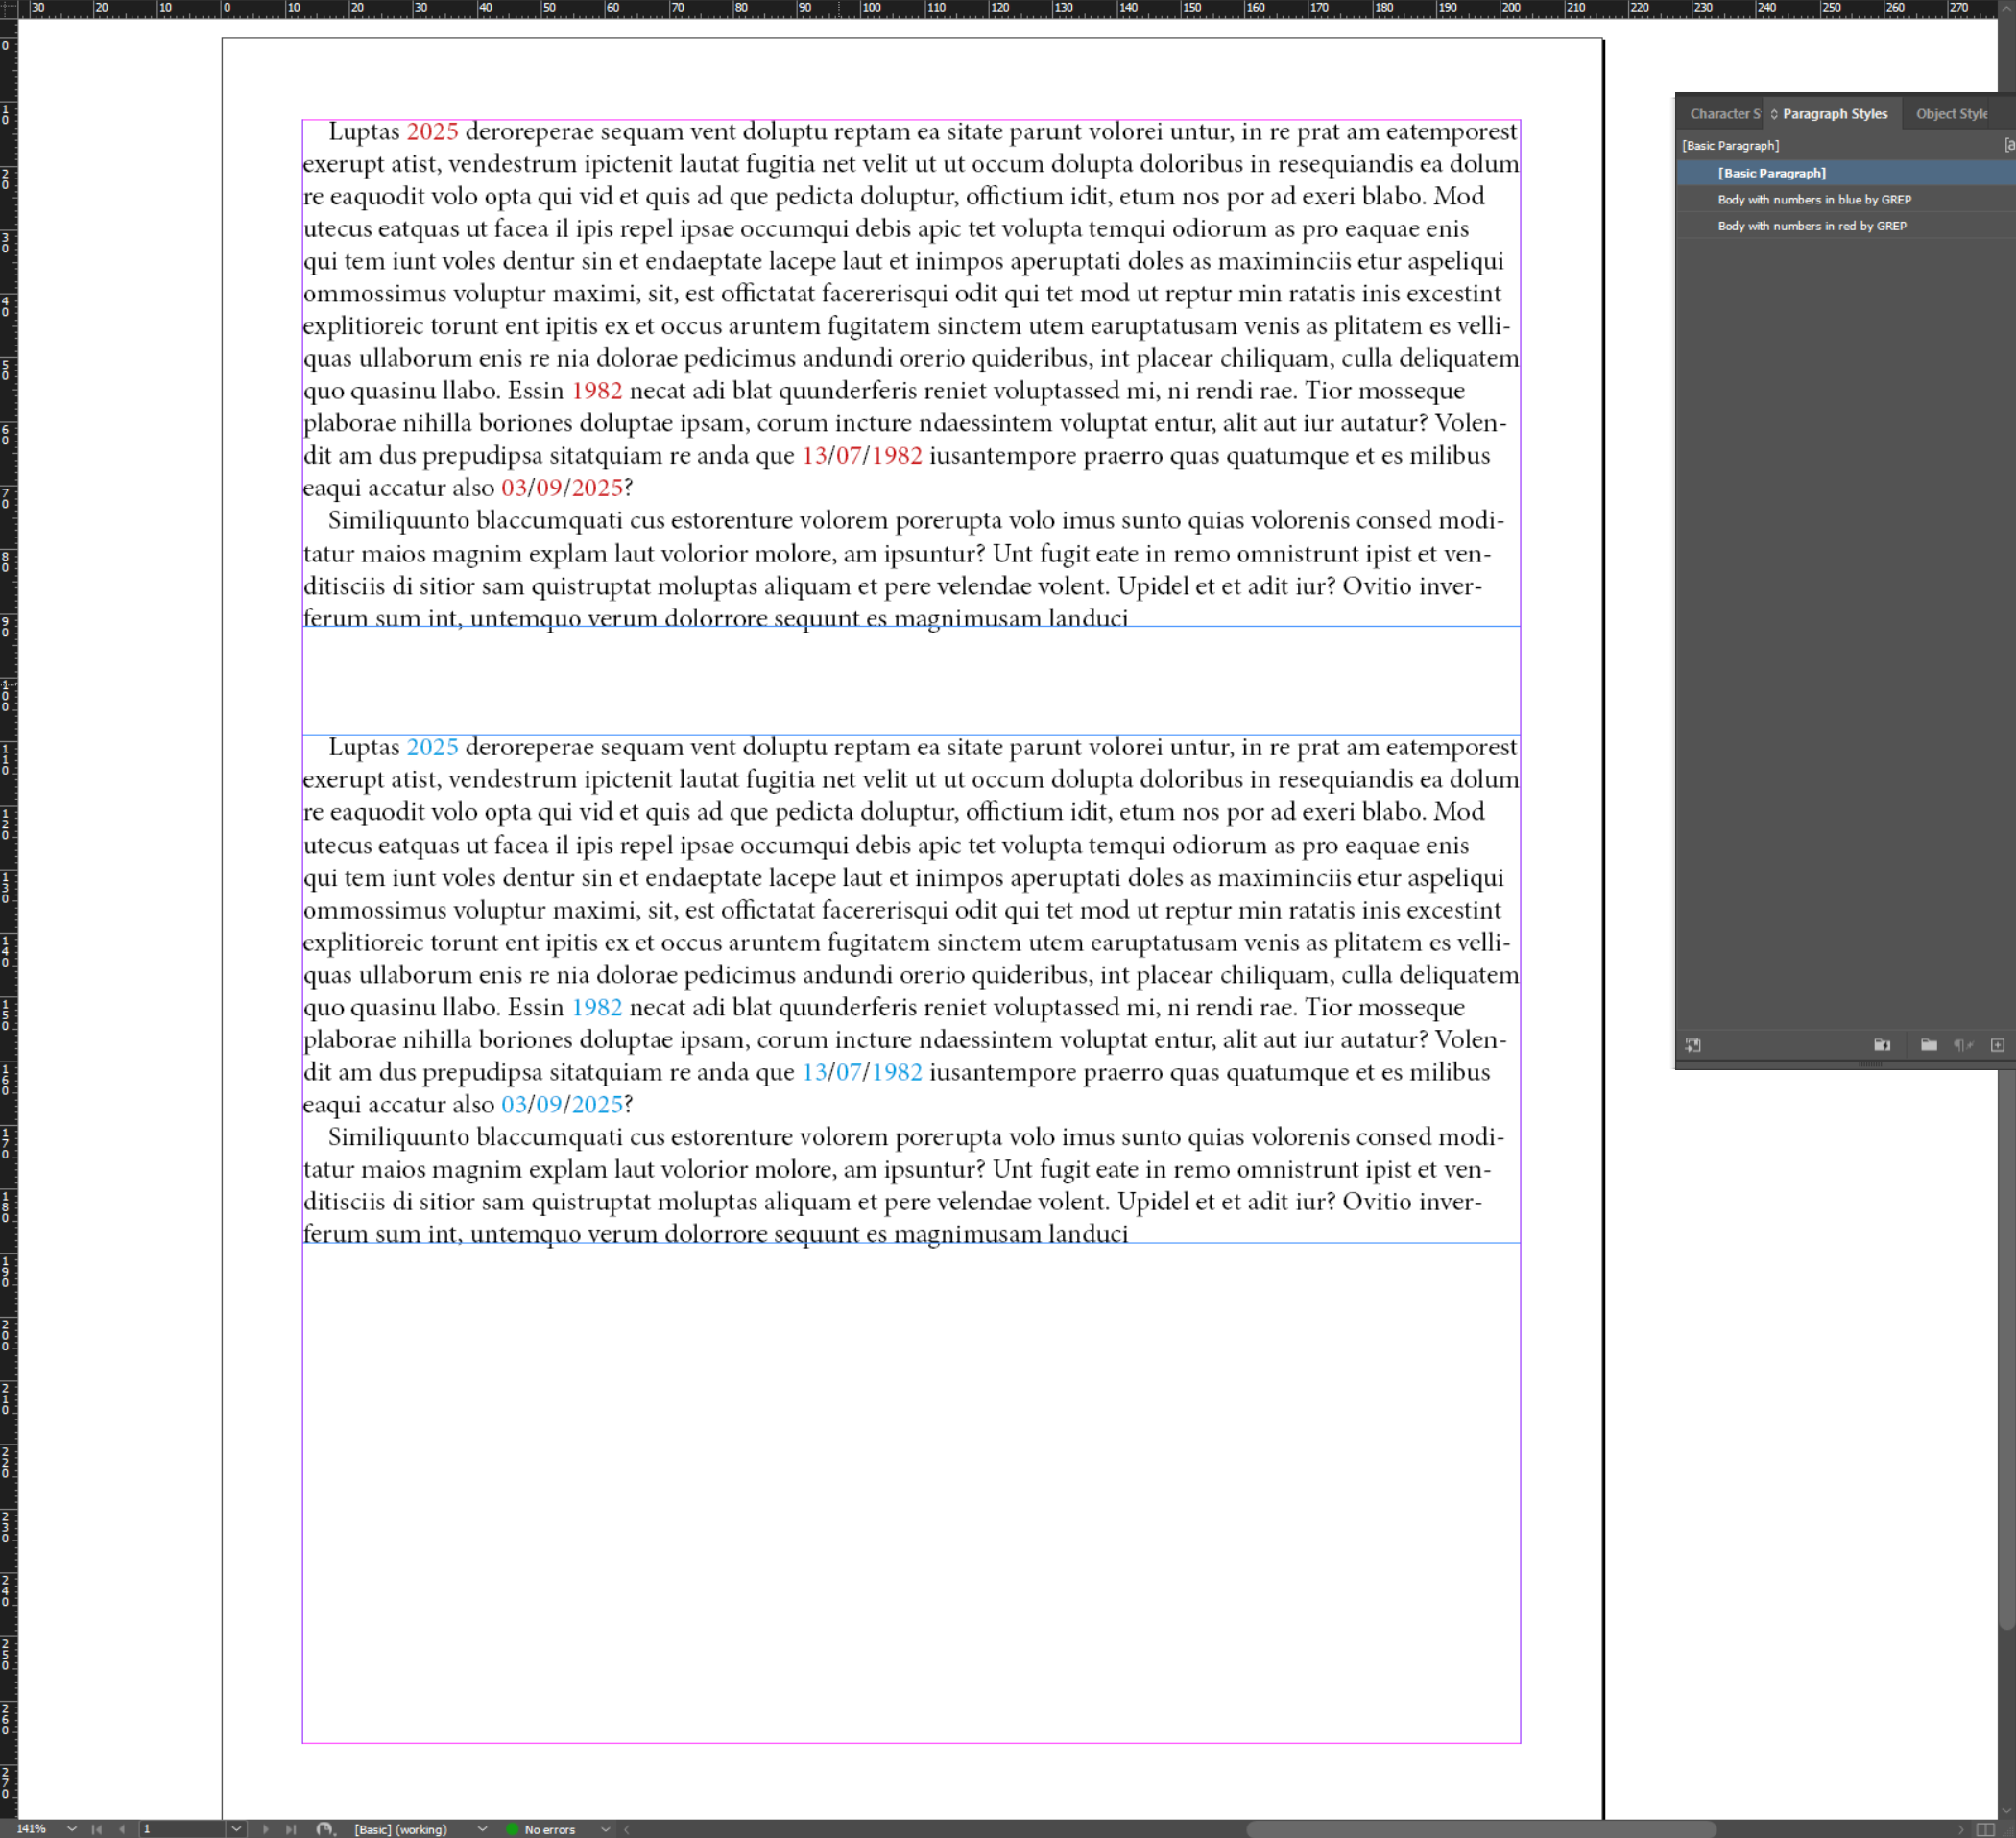This screenshot has width=2016, height=1838.
Task: Go to first page arrow in status bar
Action: [x=97, y=1829]
